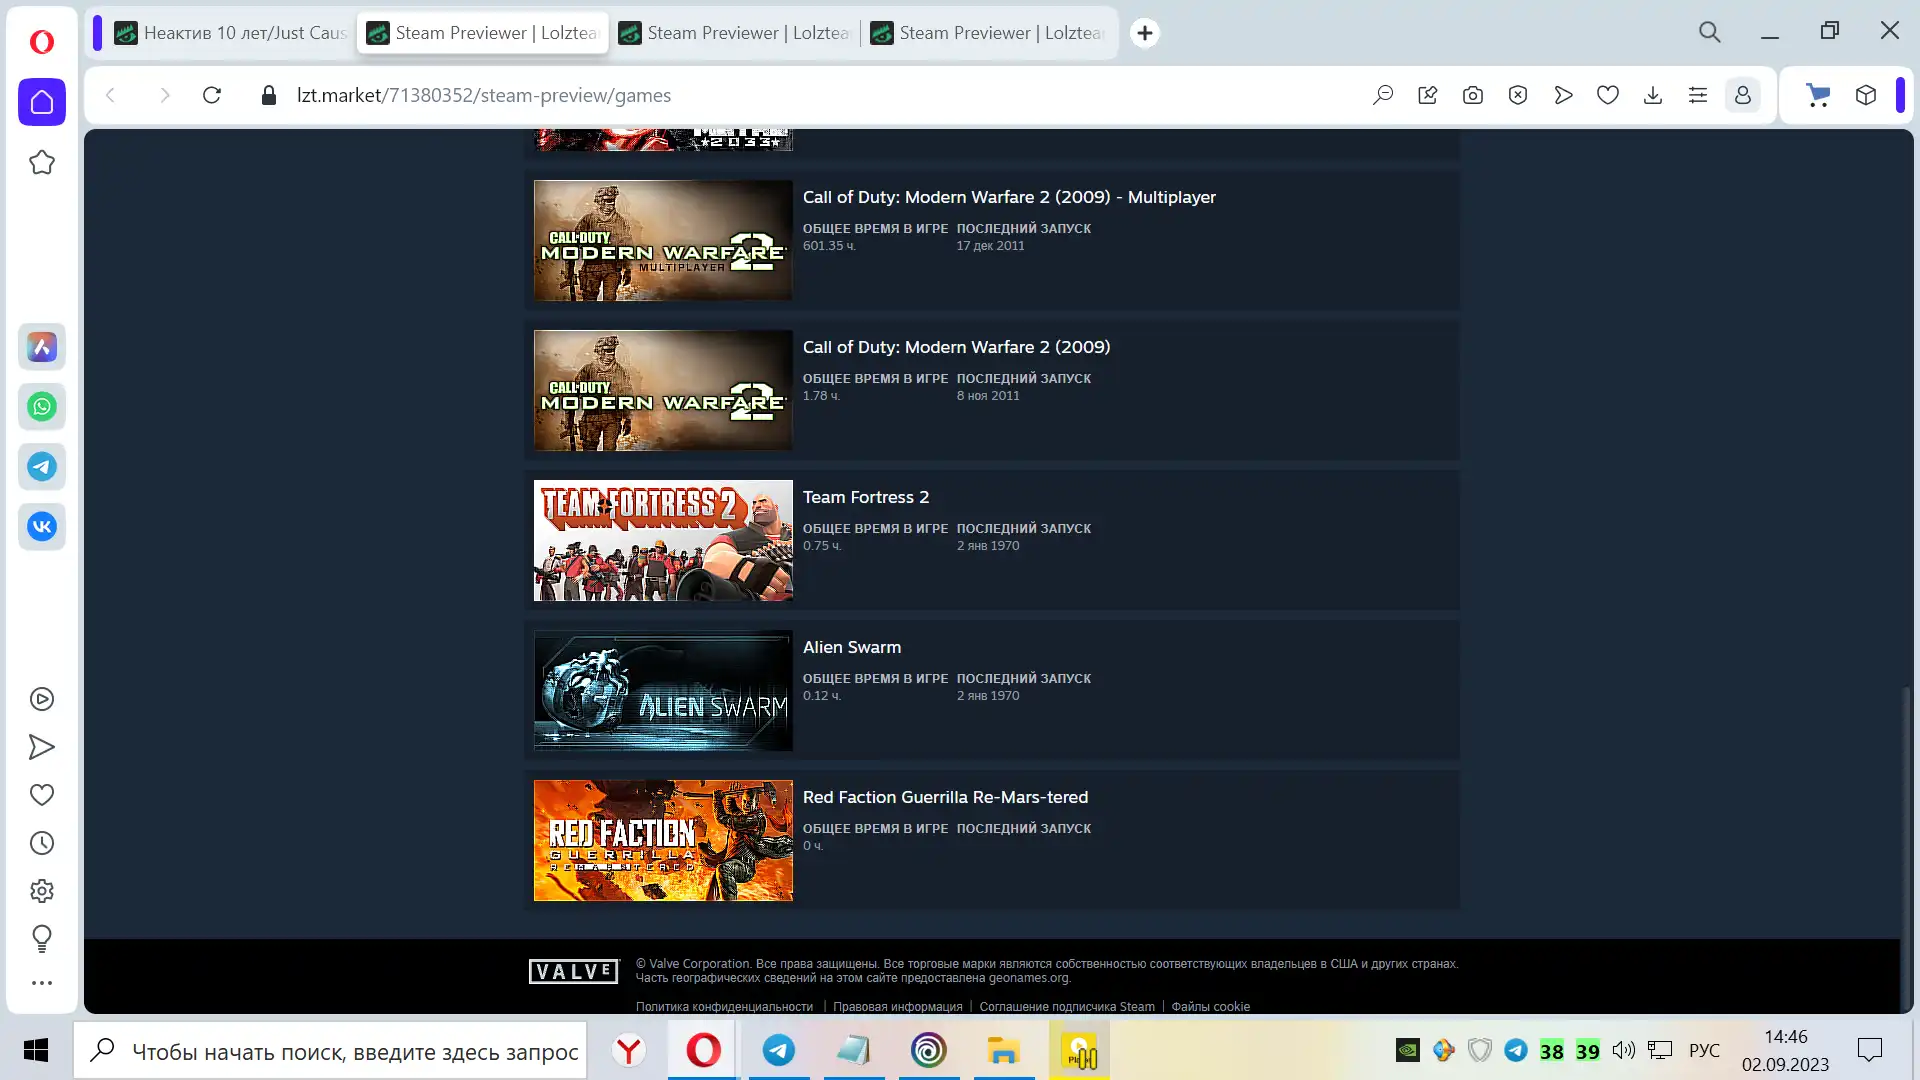This screenshot has height=1080, width=1920.
Task: Launch Aria AI sidebar icon
Action: [x=42, y=347]
